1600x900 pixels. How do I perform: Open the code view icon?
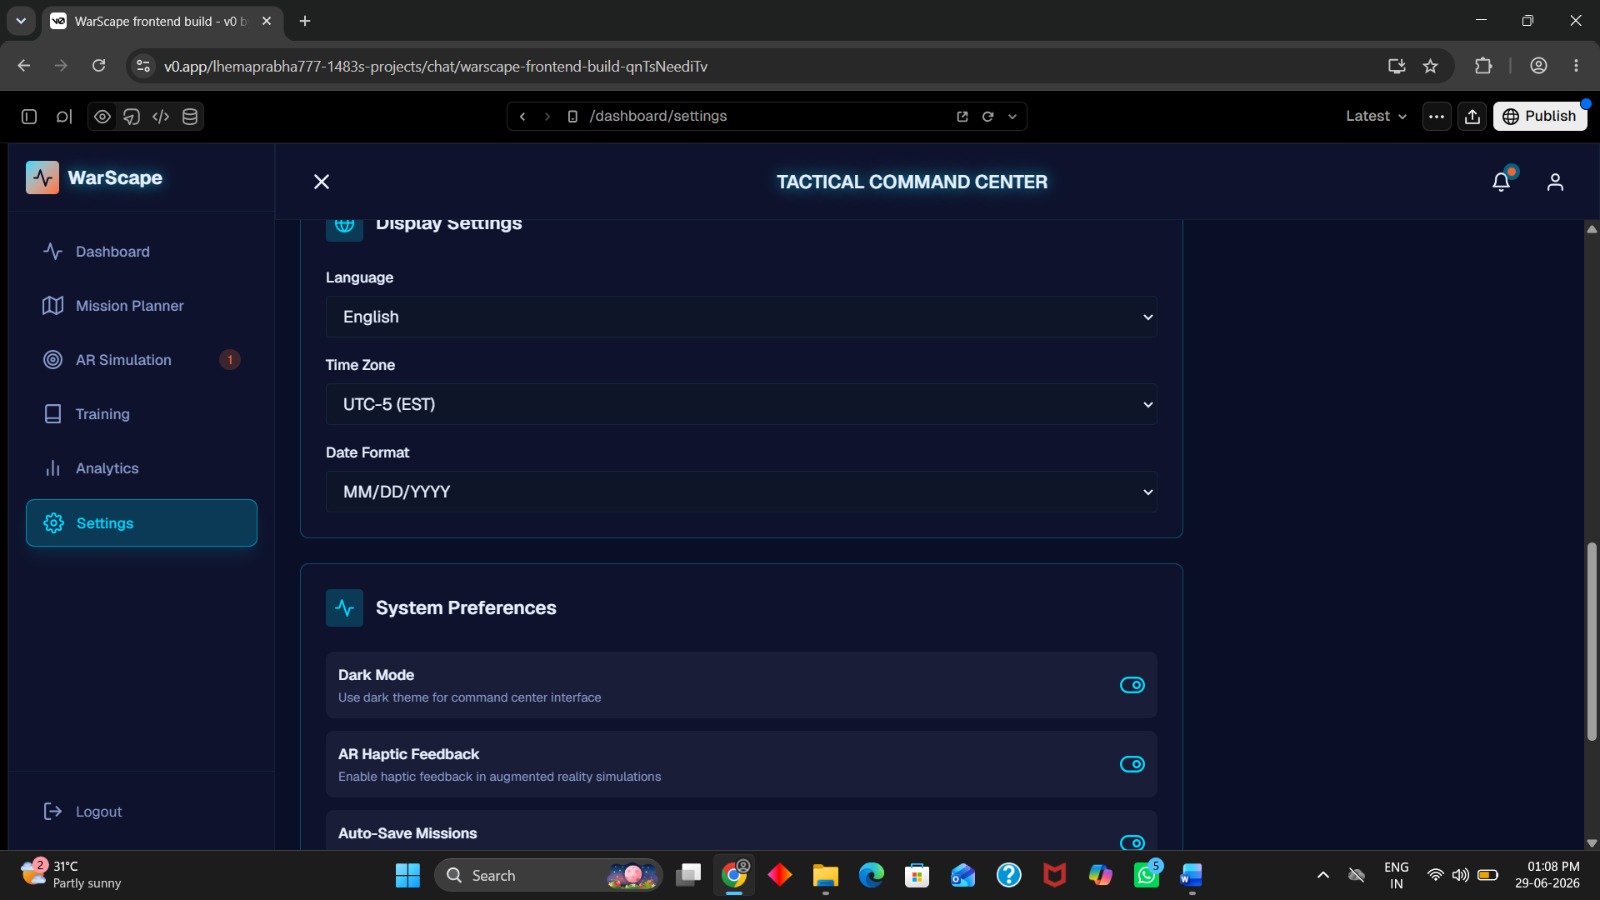(161, 116)
